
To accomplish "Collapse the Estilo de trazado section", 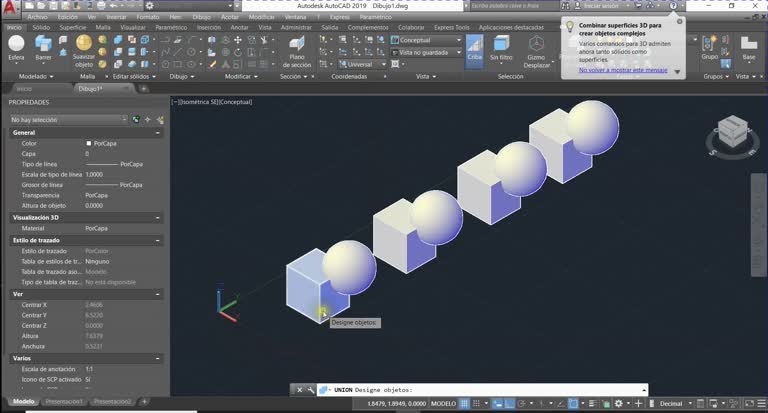I will [x=158, y=241].
